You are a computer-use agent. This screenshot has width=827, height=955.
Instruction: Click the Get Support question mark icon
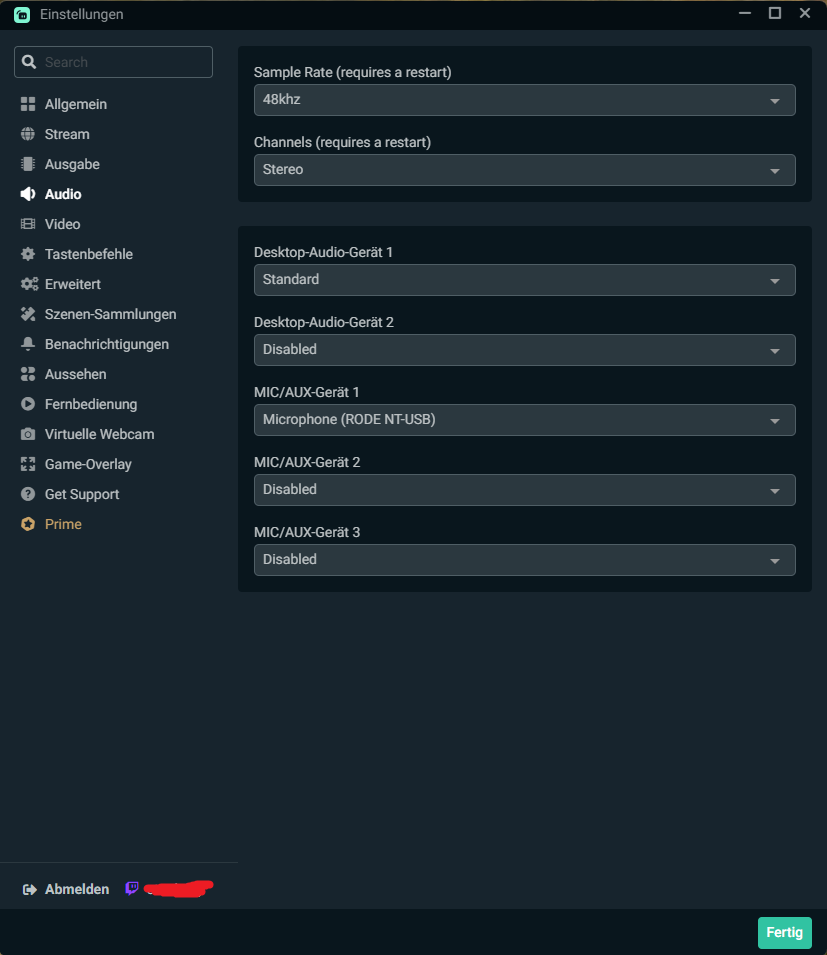coord(28,494)
